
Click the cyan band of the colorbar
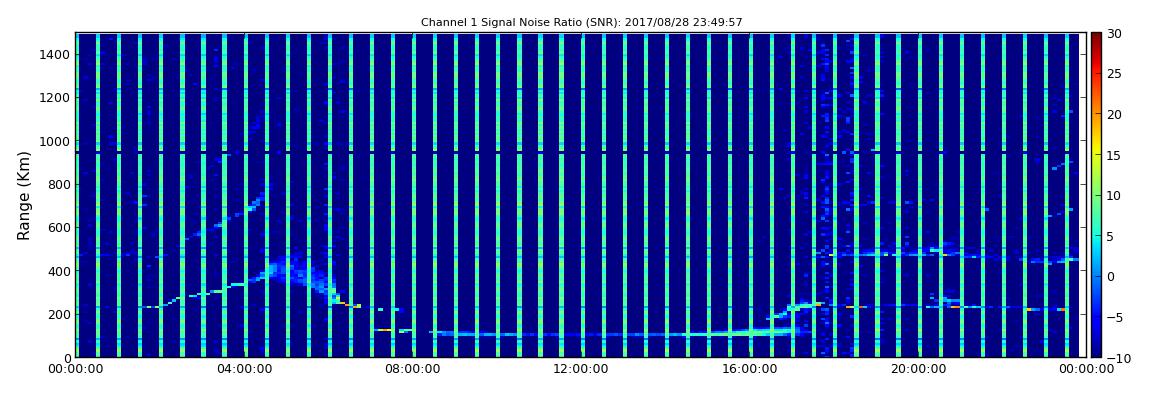click(1096, 235)
